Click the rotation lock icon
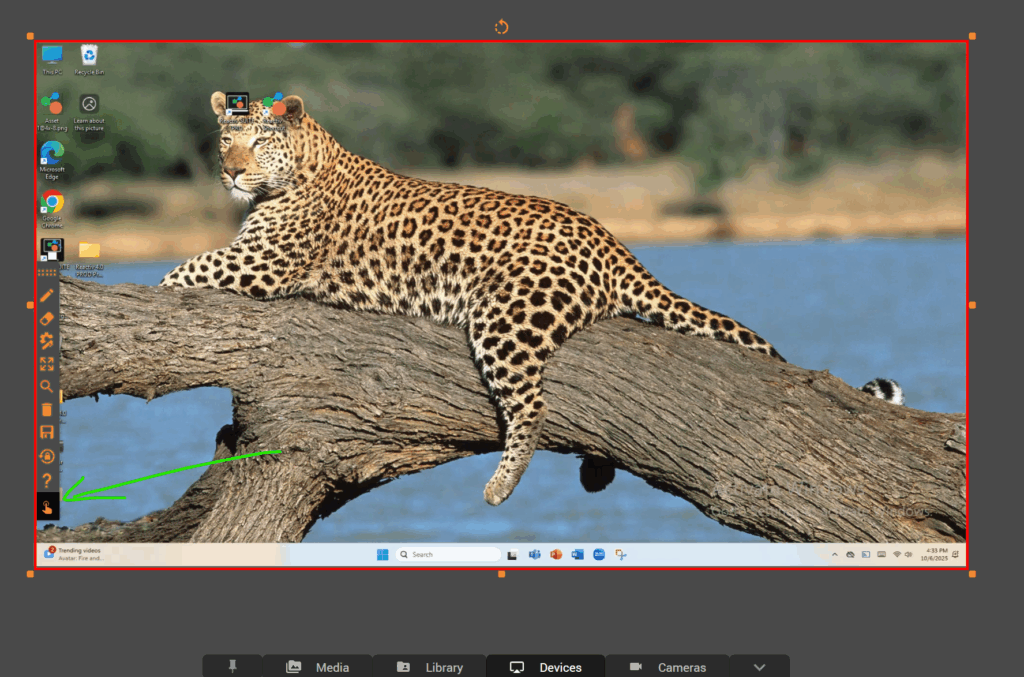 coord(47,456)
